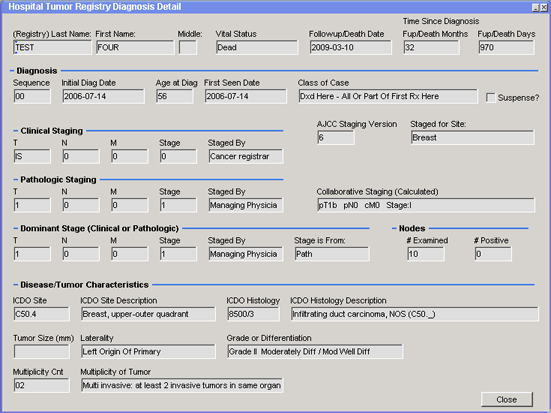
Task: Select the Collaborative Staging calculated field
Action: coord(426,205)
